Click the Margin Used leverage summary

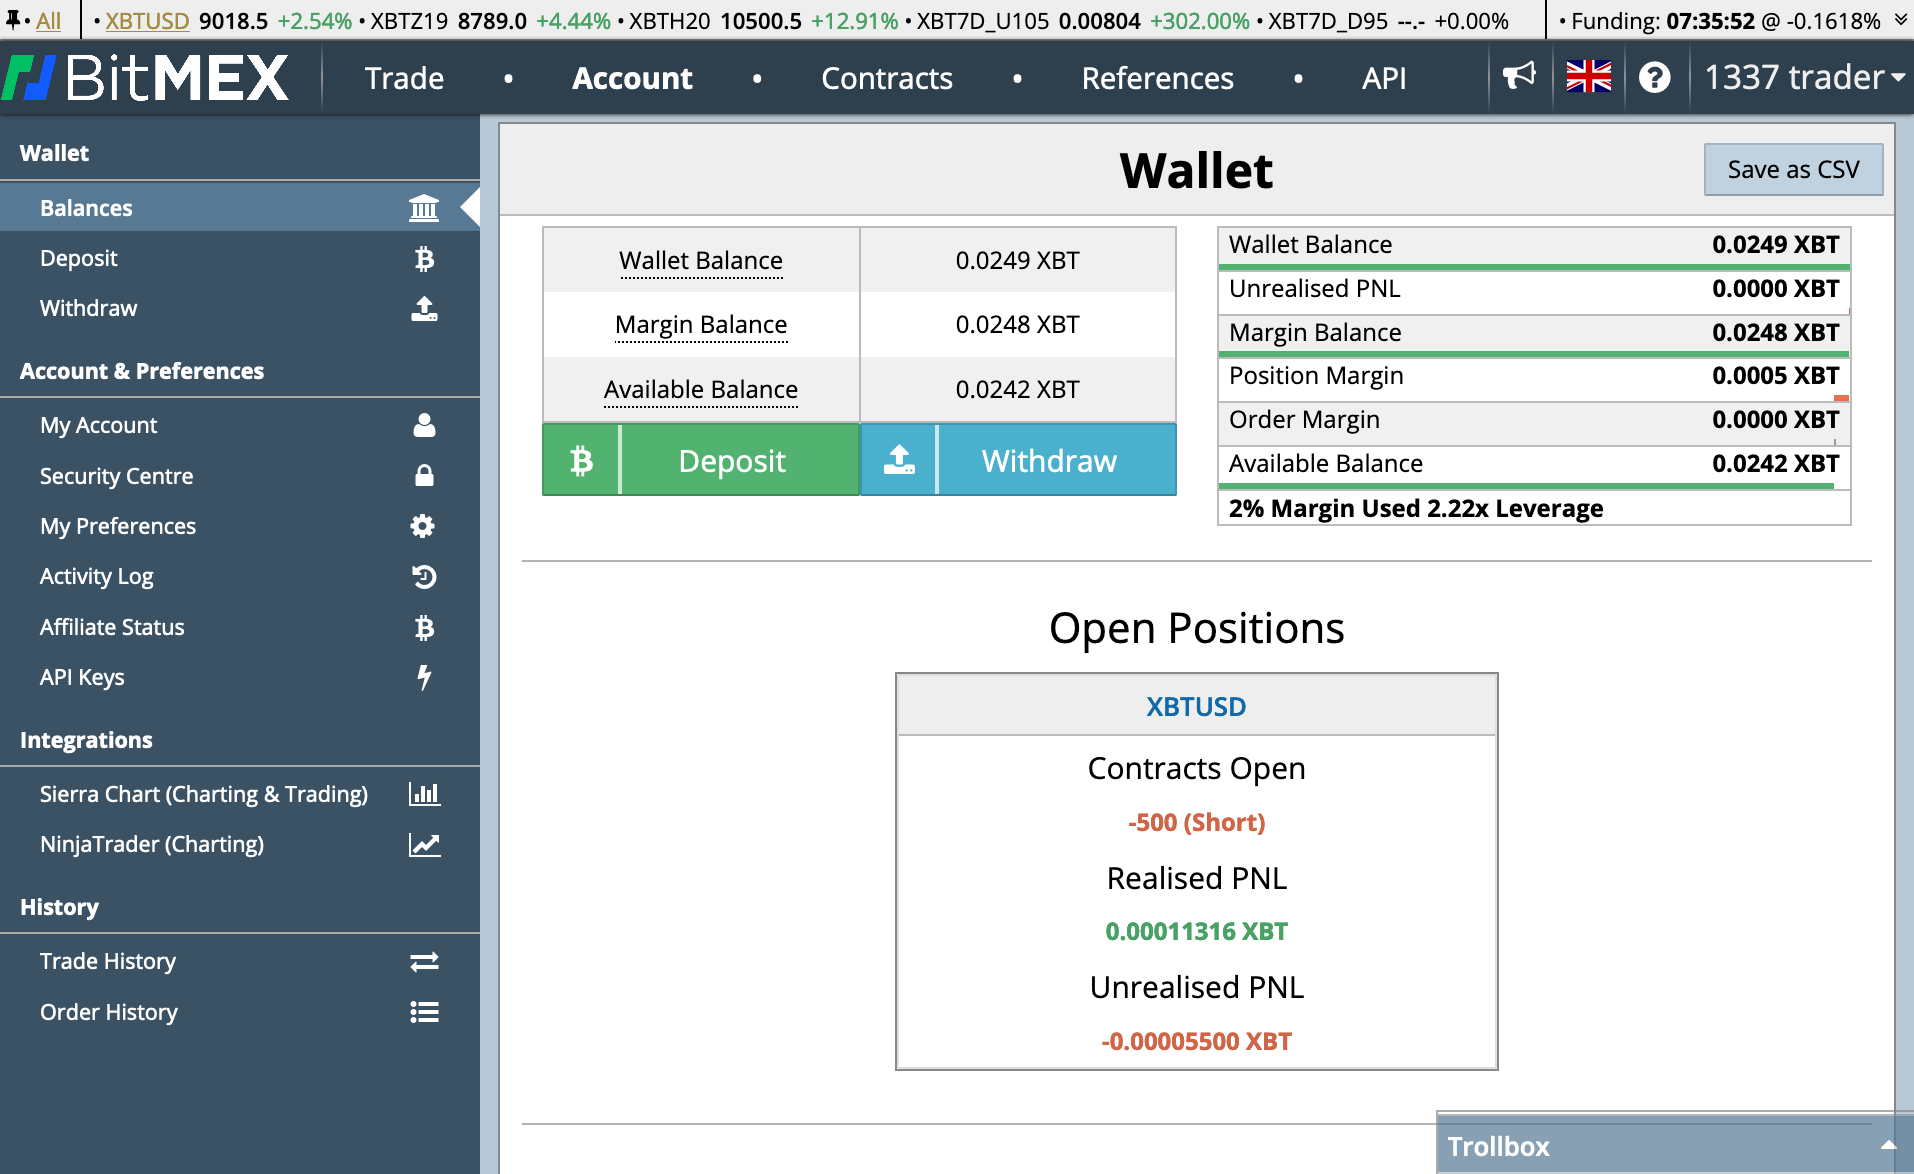[x=1416, y=508]
